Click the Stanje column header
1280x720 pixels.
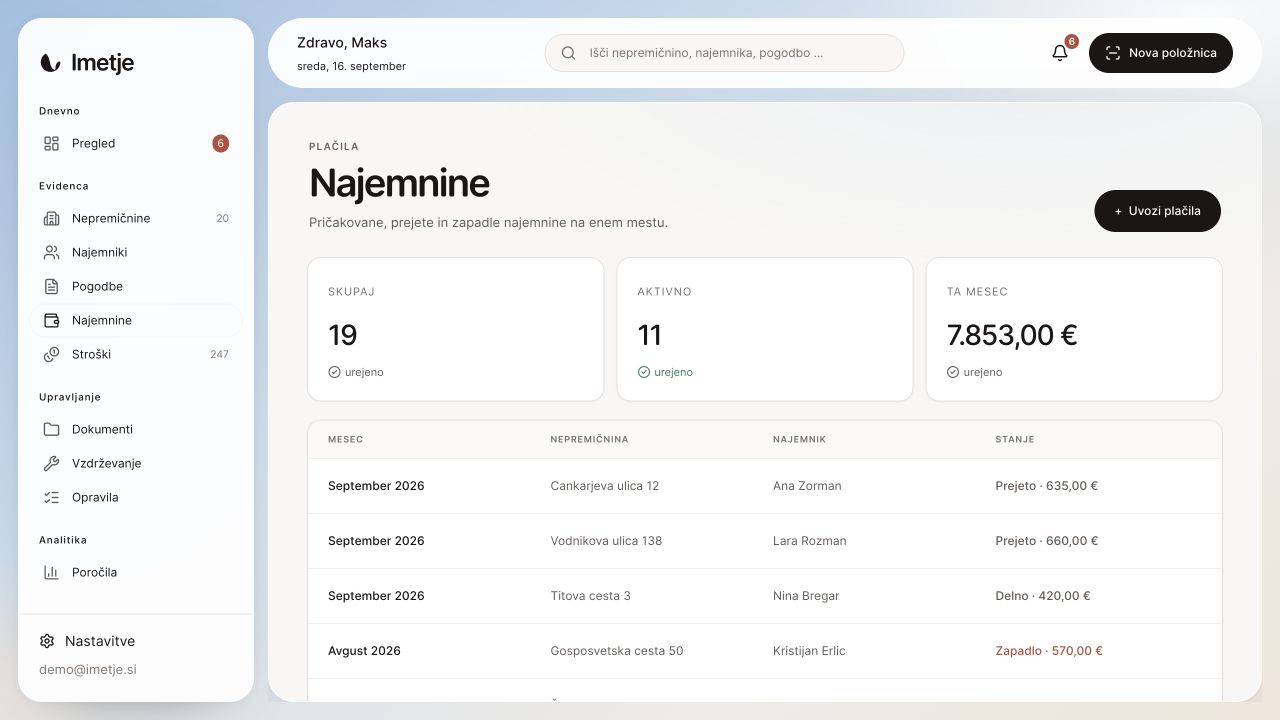tap(1015, 439)
